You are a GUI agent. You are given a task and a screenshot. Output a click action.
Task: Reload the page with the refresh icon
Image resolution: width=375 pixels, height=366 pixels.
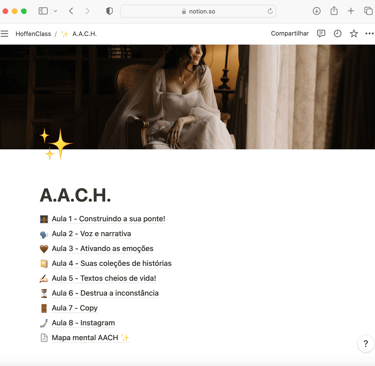pyautogui.click(x=270, y=11)
